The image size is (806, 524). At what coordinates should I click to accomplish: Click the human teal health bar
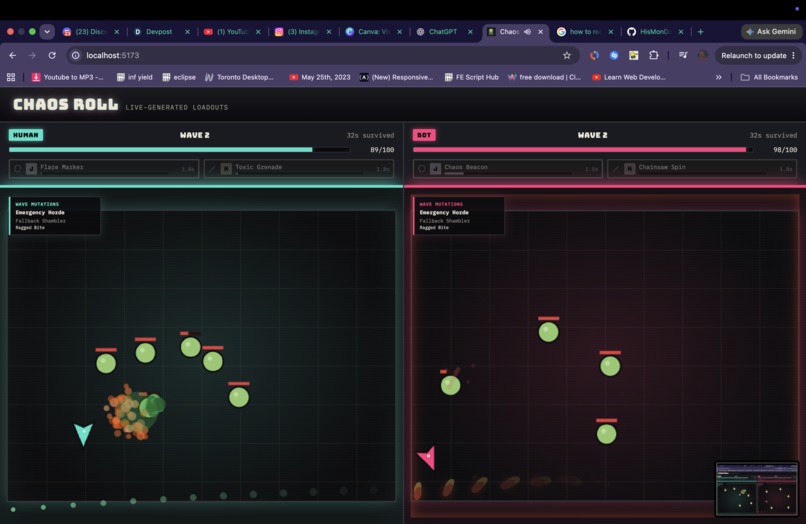pyautogui.click(x=179, y=150)
